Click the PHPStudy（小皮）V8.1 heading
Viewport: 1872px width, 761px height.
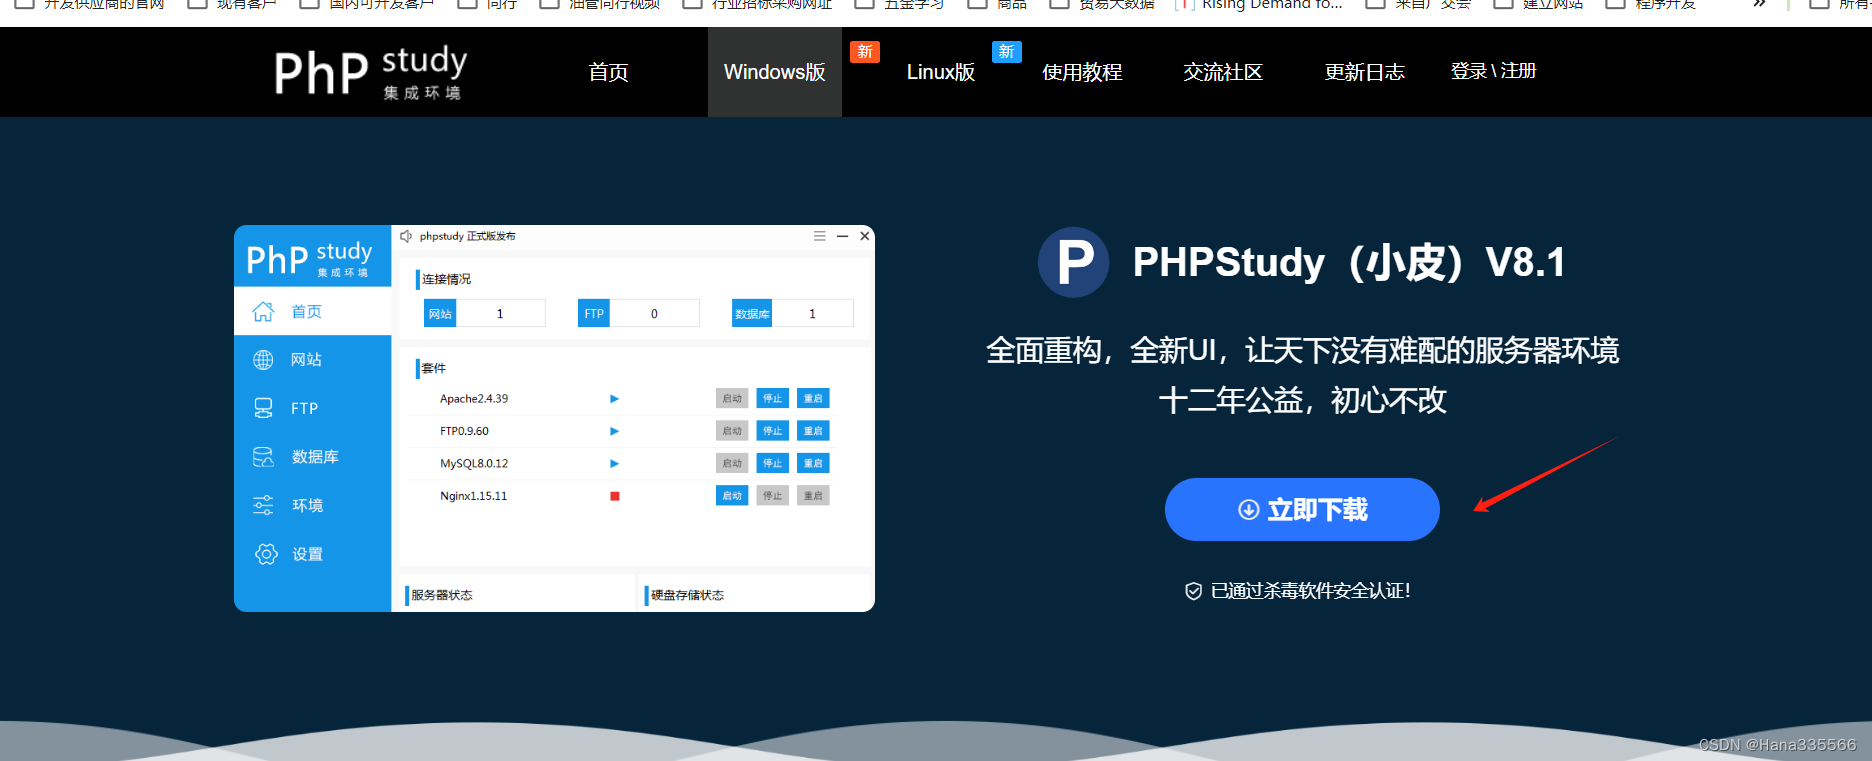click(x=1349, y=262)
